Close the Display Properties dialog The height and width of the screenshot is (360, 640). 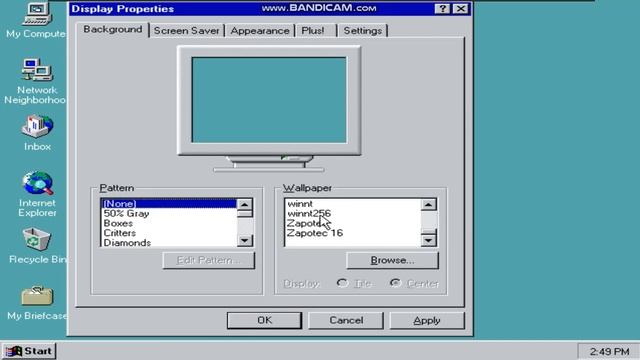(x=461, y=9)
